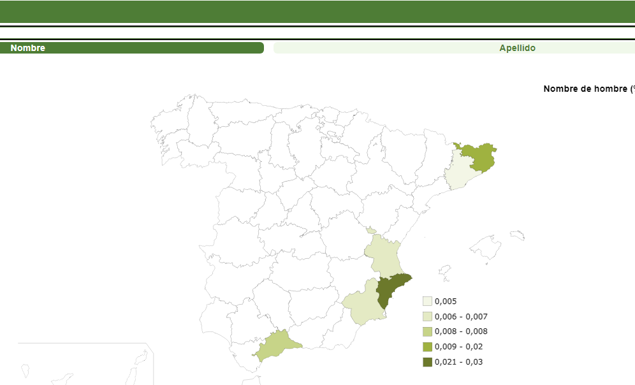Click the '0,021 - 0,03' legend label

coord(458,362)
